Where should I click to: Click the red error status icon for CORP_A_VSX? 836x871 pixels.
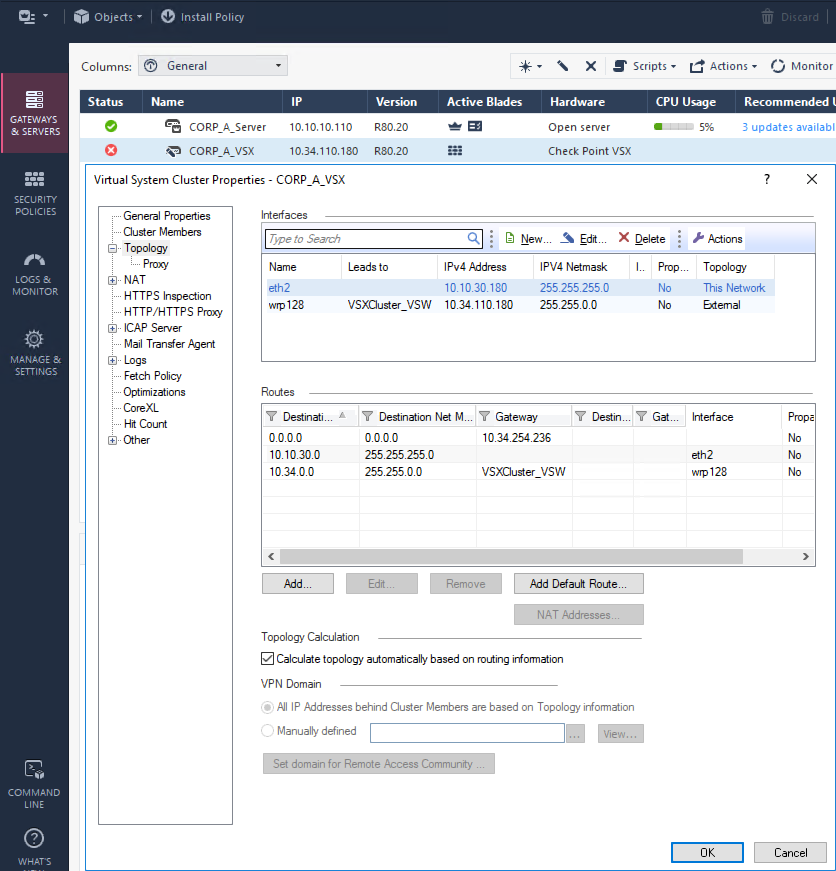pos(111,151)
